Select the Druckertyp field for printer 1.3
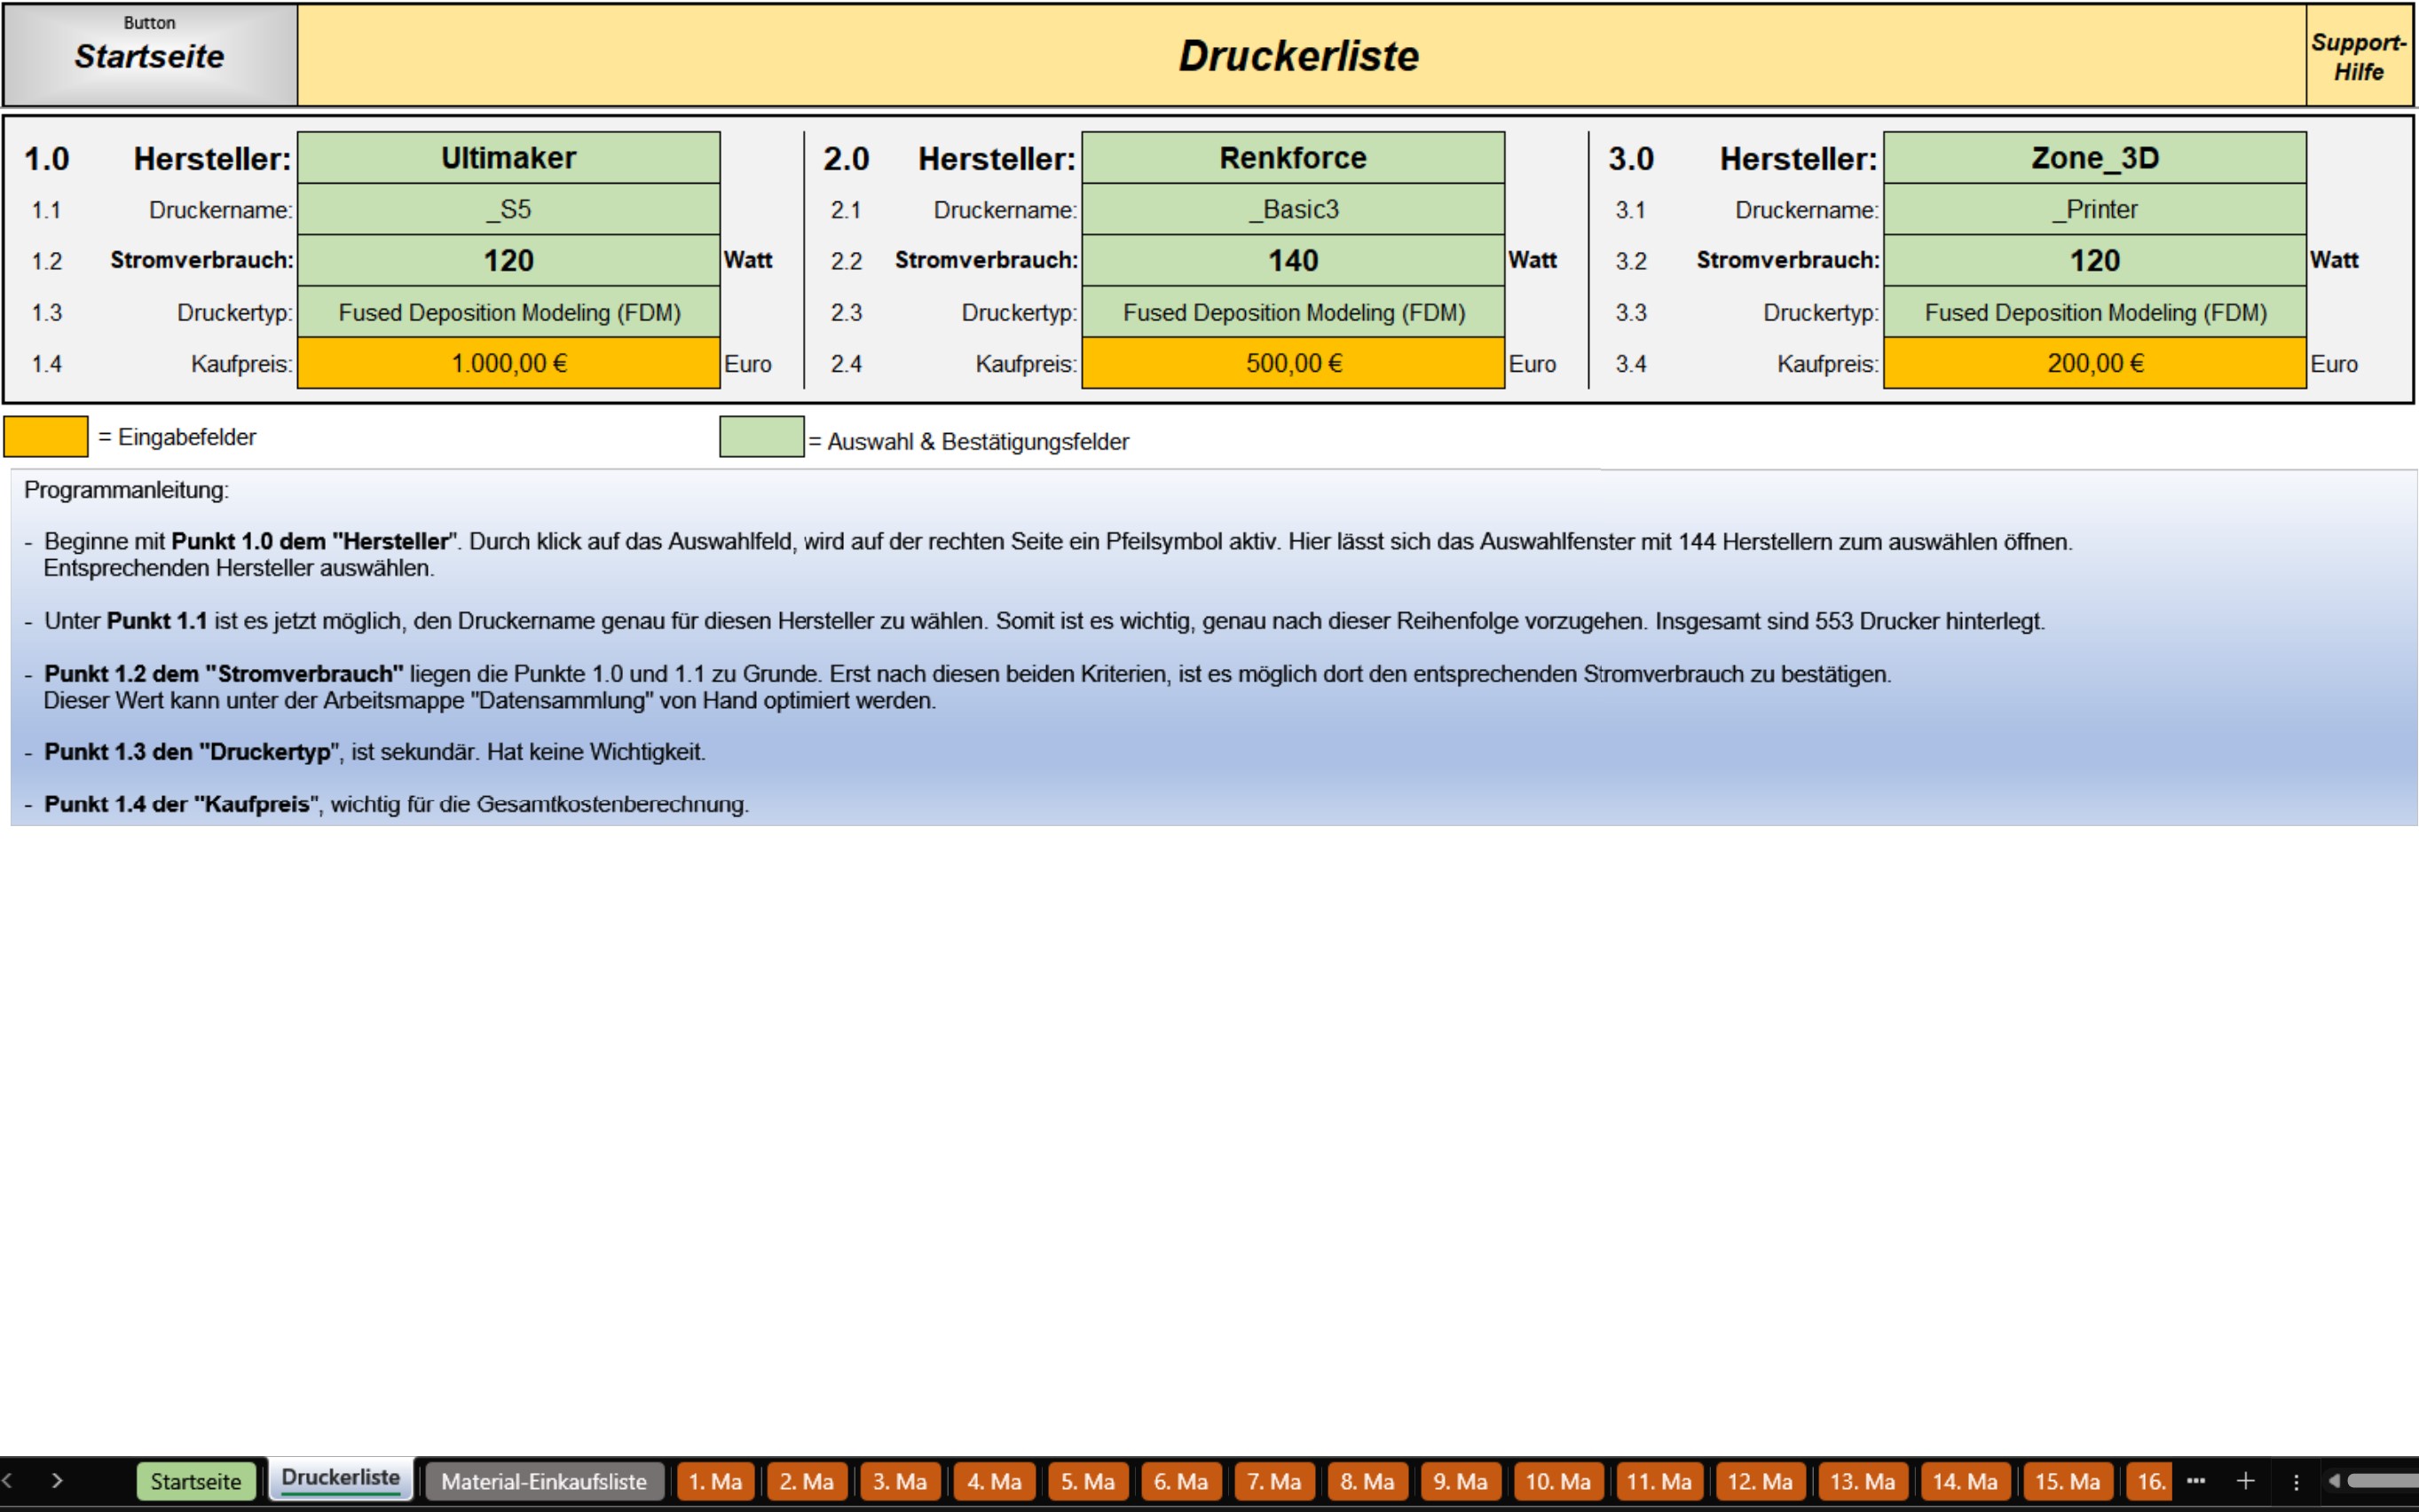This screenshot has width=2419, height=1512. pyautogui.click(x=508, y=312)
